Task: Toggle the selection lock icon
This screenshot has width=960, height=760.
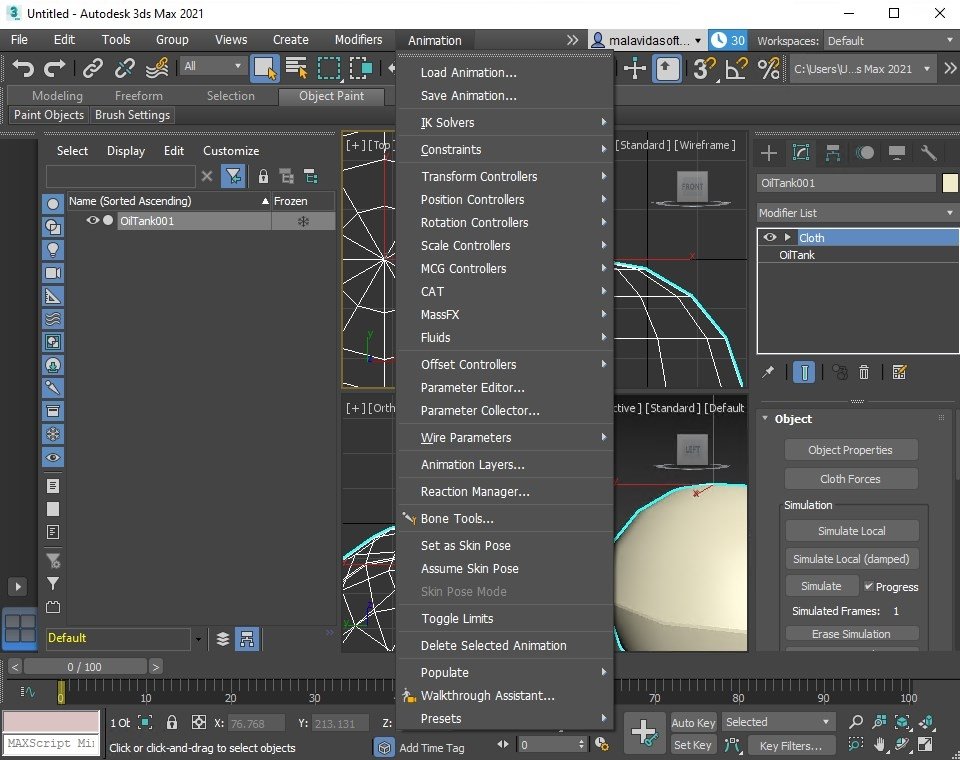Action: tap(172, 722)
